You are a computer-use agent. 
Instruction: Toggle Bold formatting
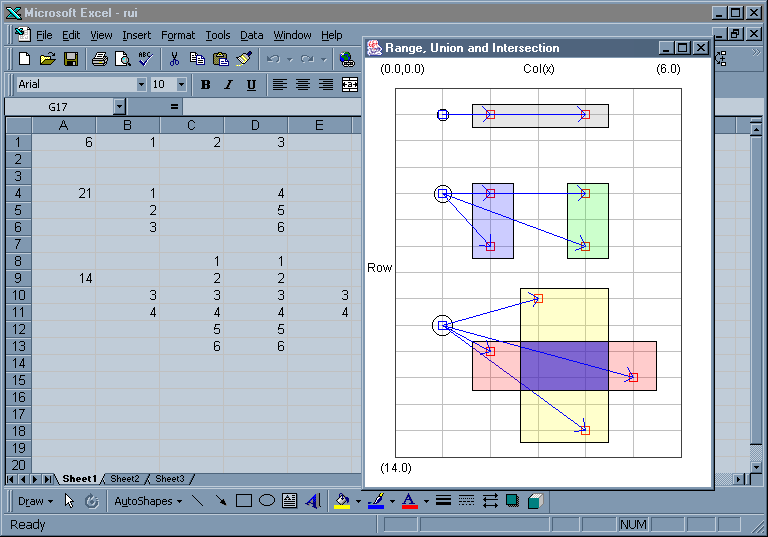coord(206,85)
